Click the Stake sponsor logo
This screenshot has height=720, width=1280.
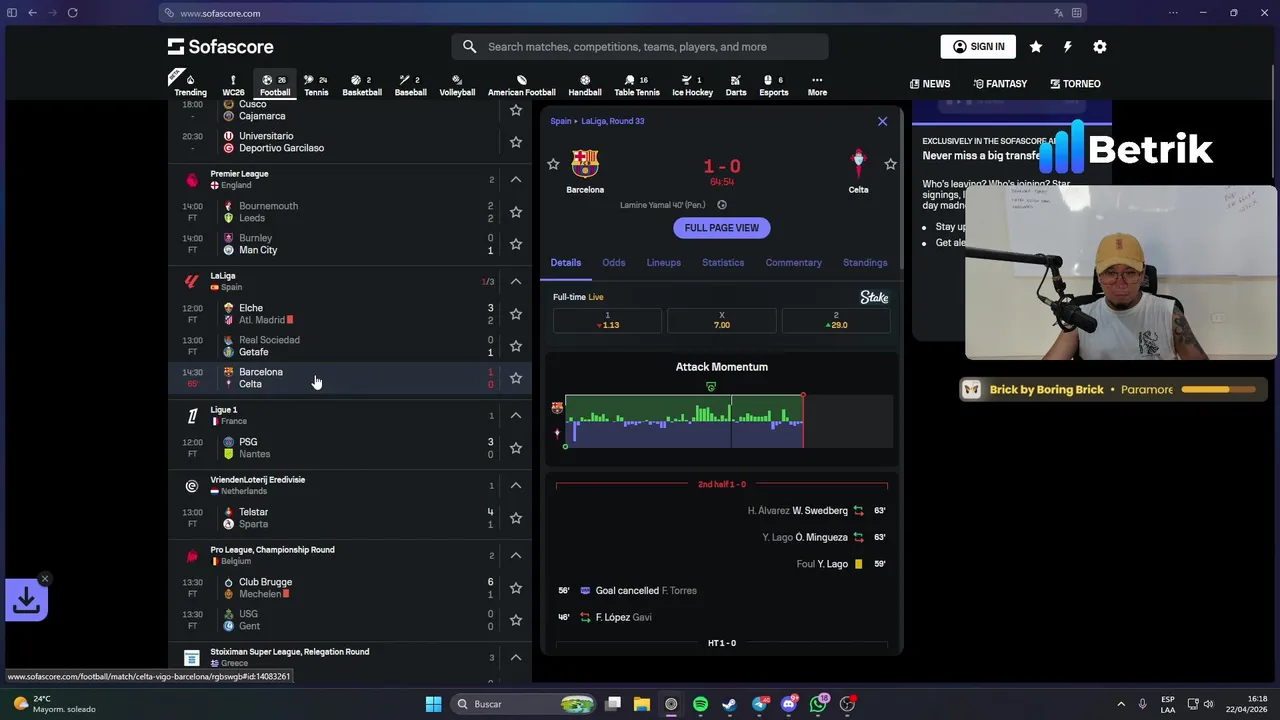[x=874, y=297]
